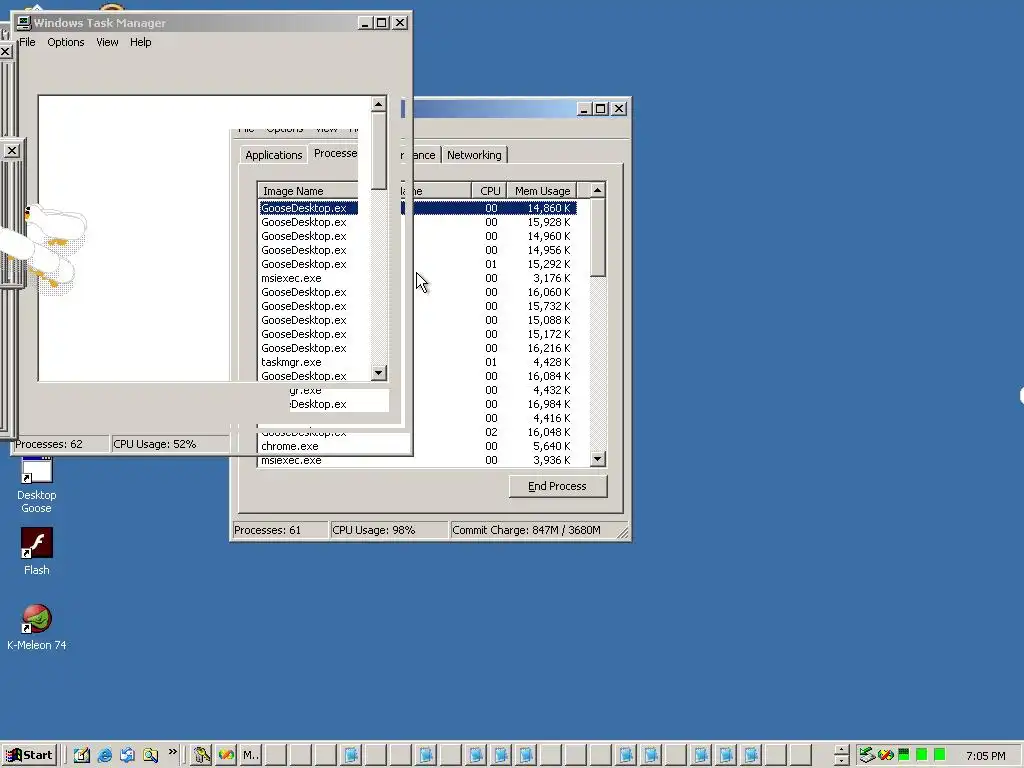Click the taskbar clock showing 7:05 PM
Image resolution: width=1024 pixels, height=768 pixels.
pos(985,756)
